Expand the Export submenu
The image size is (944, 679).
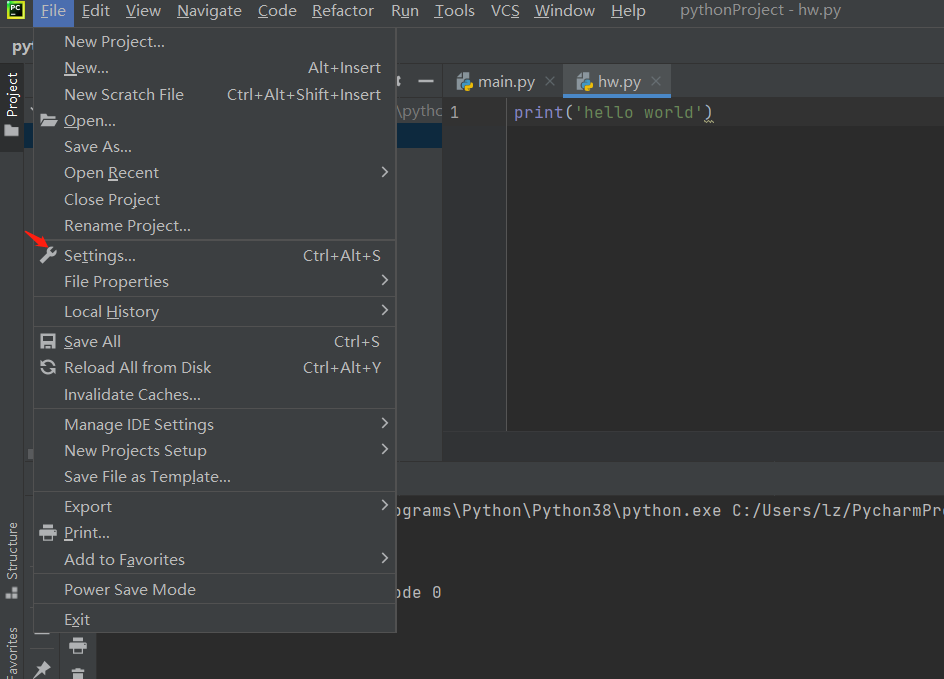(214, 506)
